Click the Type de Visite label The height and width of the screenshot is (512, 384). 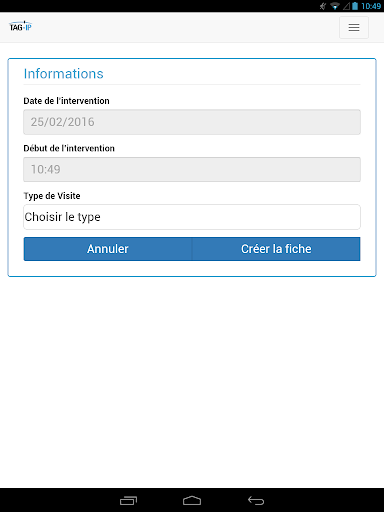[52, 196]
